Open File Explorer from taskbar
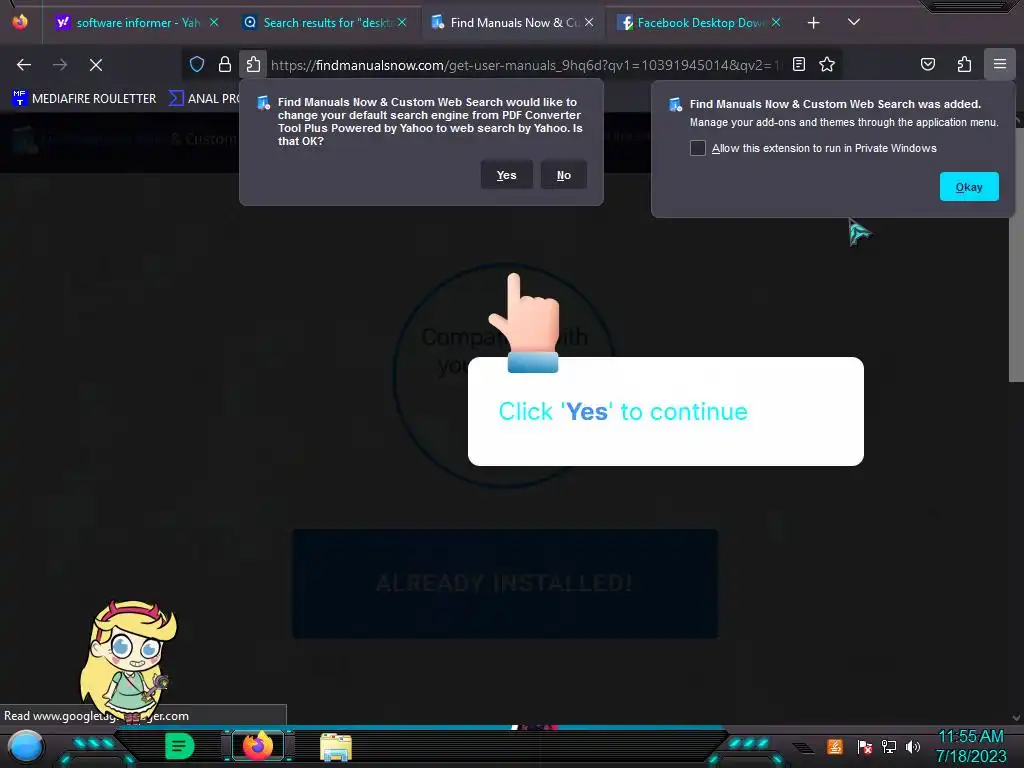Viewport: 1024px width, 768px height. 336,747
